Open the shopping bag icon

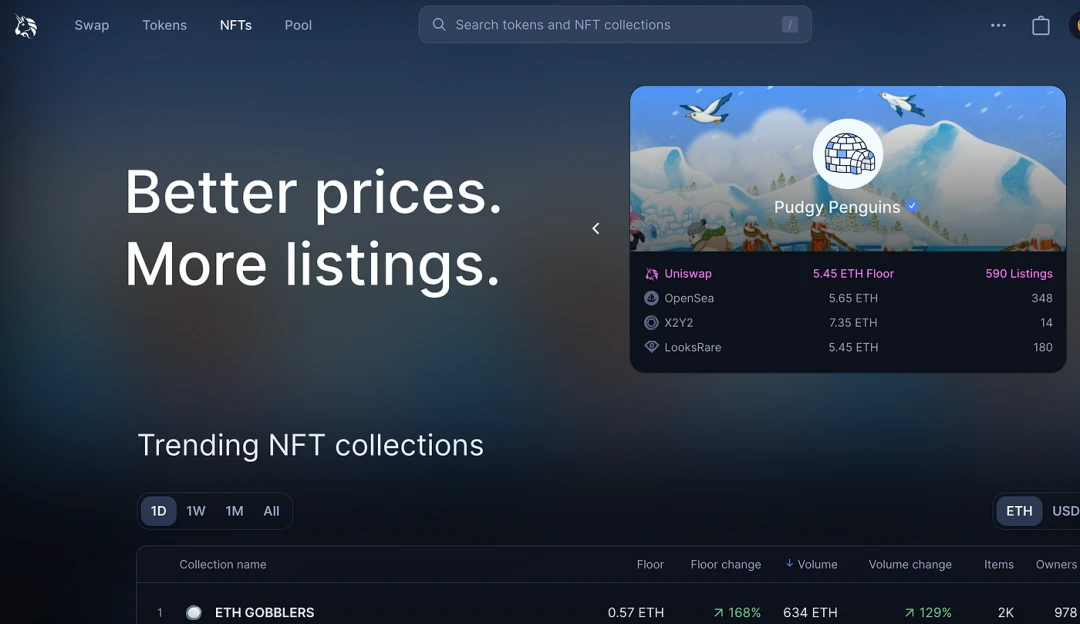click(1041, 26)
